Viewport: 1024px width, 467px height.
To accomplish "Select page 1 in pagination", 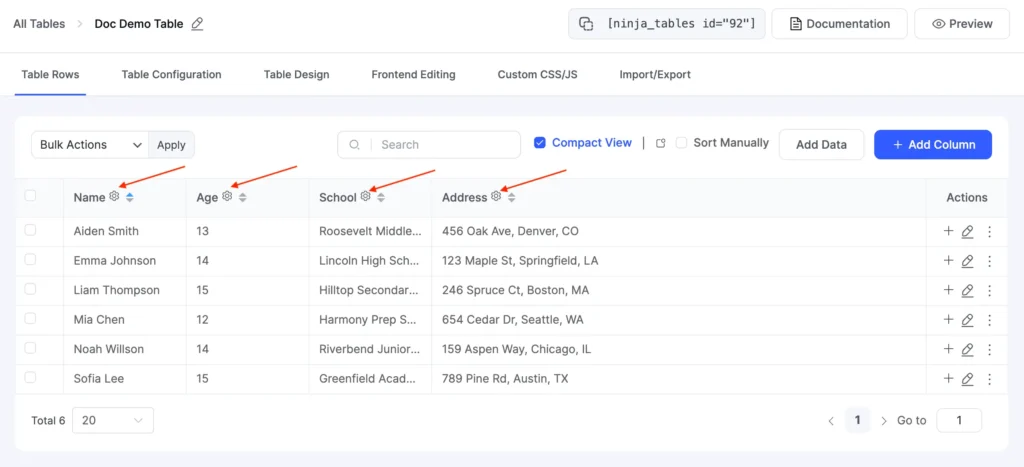I will [x=857, y=421].
